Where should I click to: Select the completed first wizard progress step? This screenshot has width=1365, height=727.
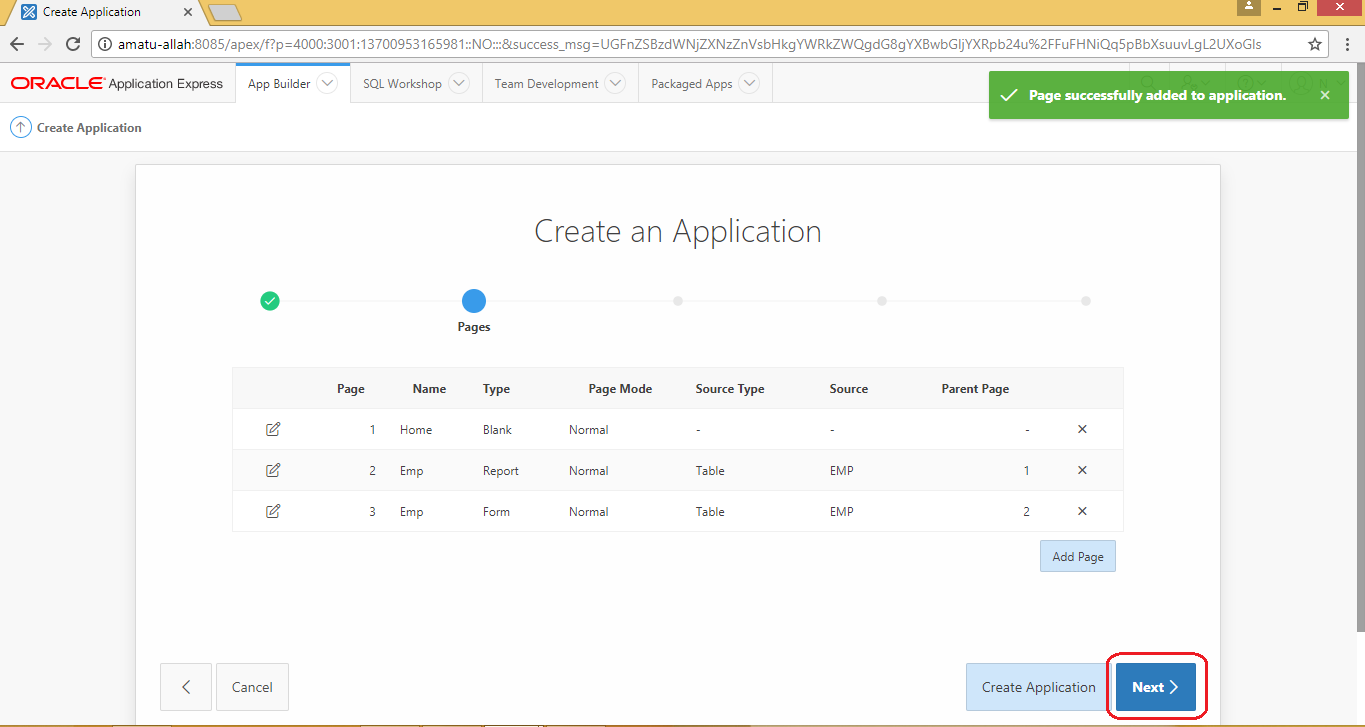pos(269,300)
